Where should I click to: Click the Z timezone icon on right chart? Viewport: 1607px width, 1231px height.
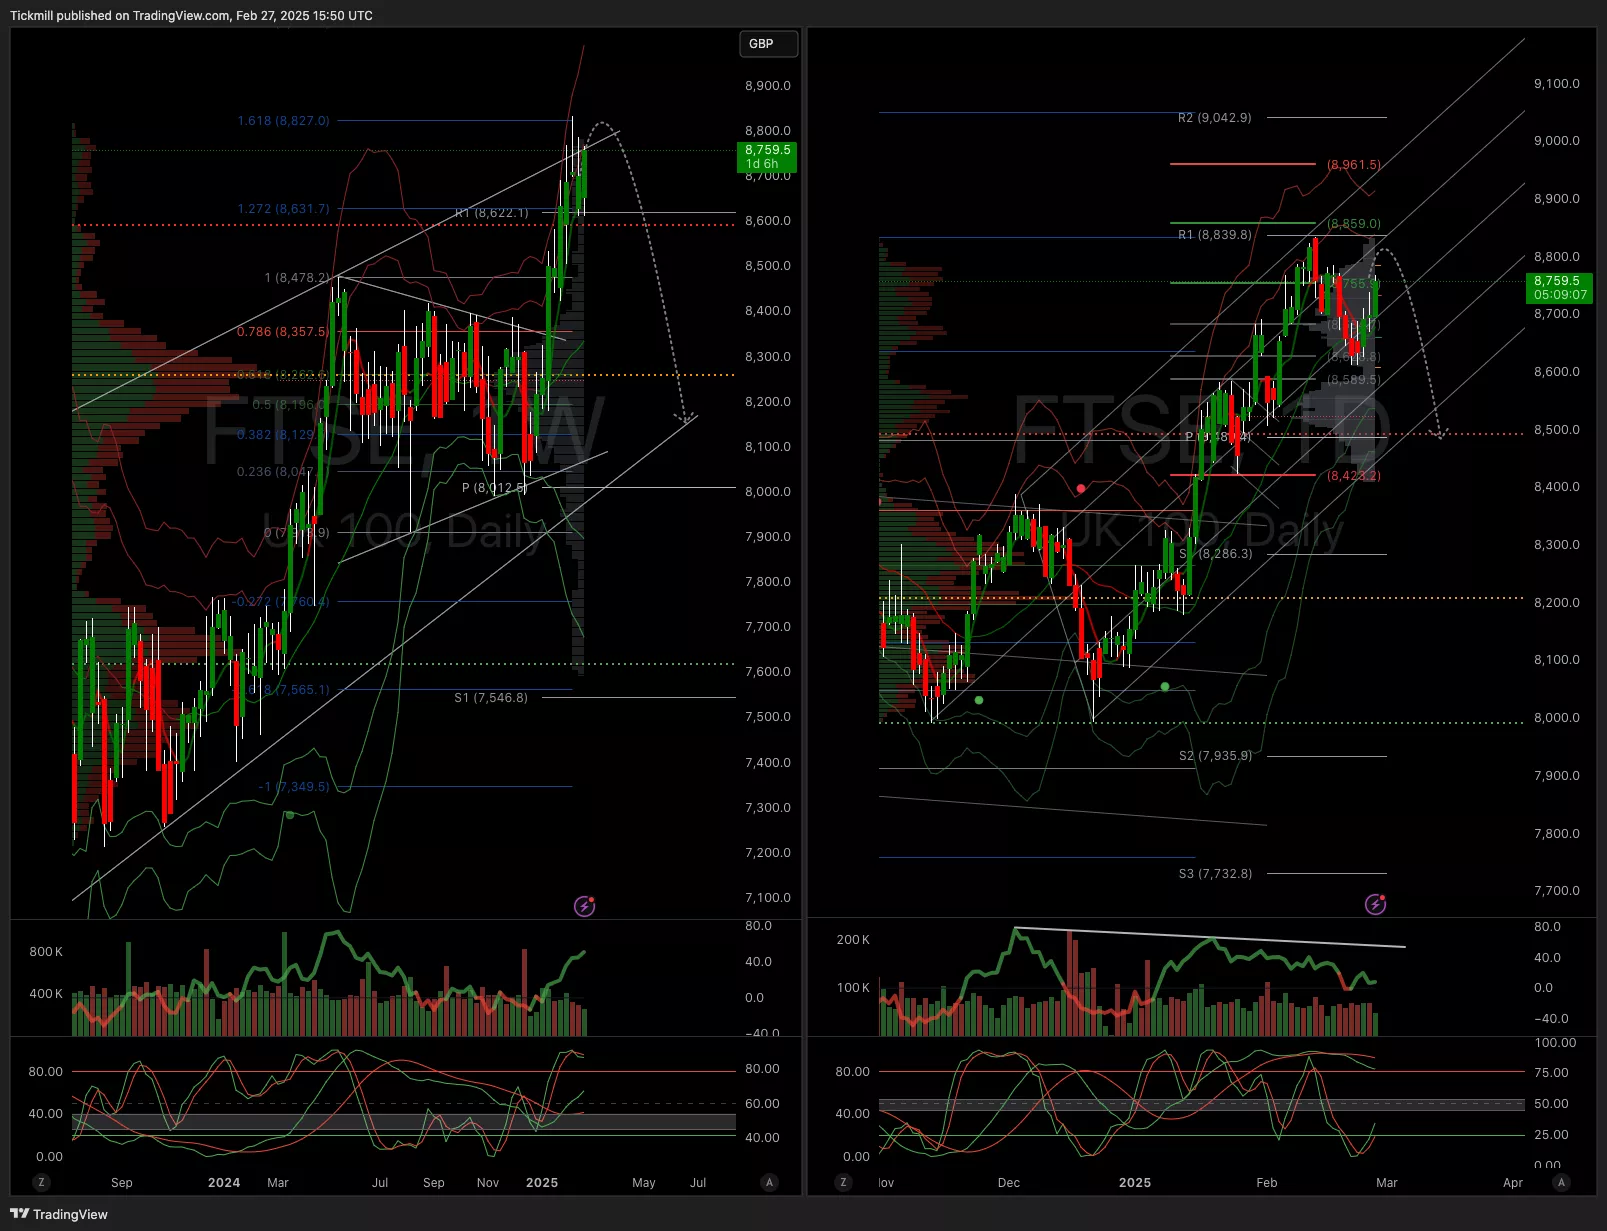click(843, 1182)
